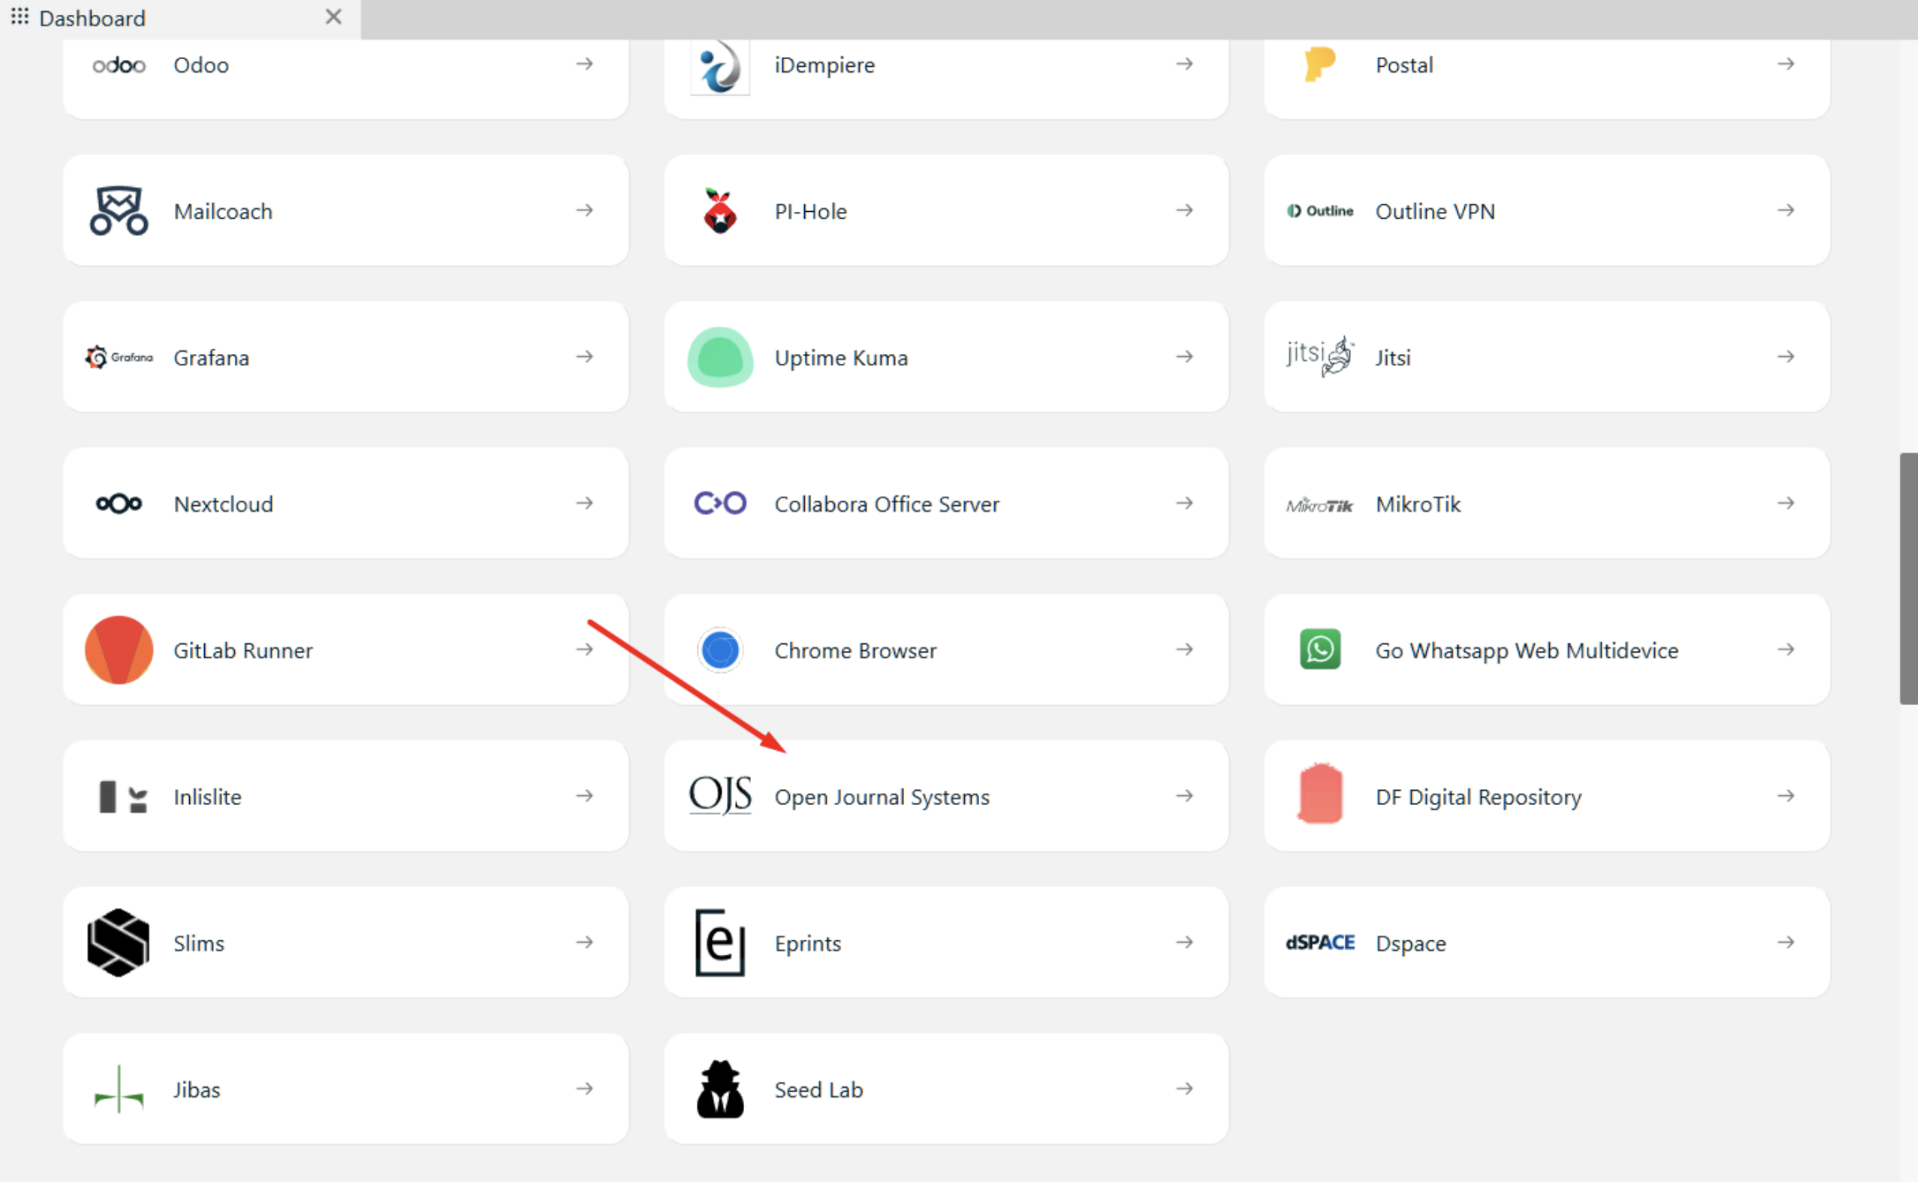1918x1182 pixels.
Task: Click the 'Jitsi' label text
Action: click(x=1393, y=357)
